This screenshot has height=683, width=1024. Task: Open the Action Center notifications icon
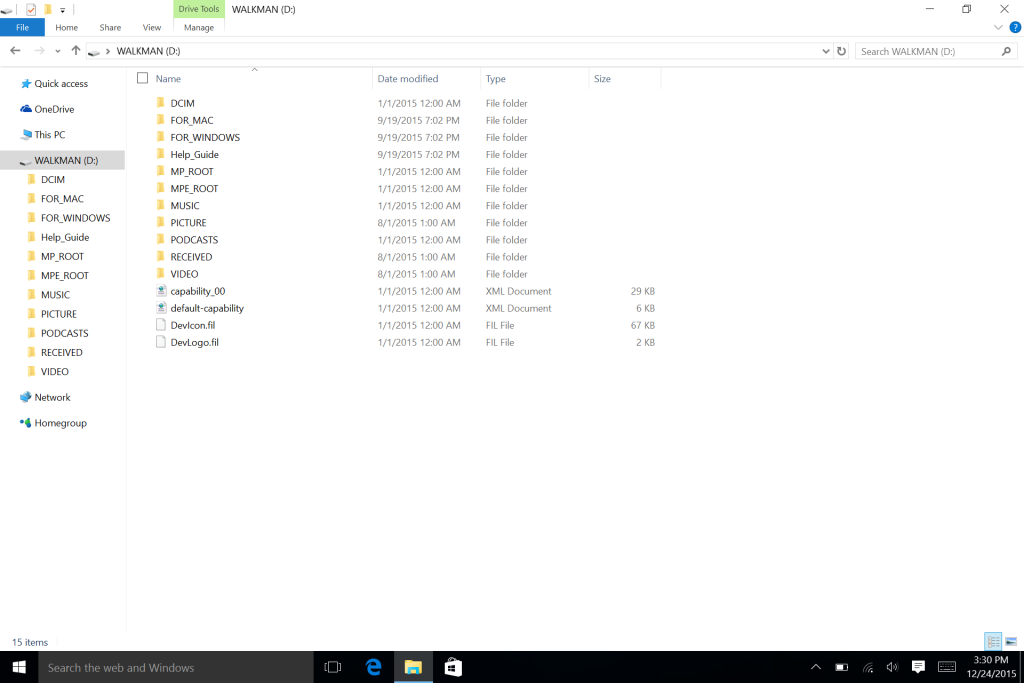[x=918, y=667]
